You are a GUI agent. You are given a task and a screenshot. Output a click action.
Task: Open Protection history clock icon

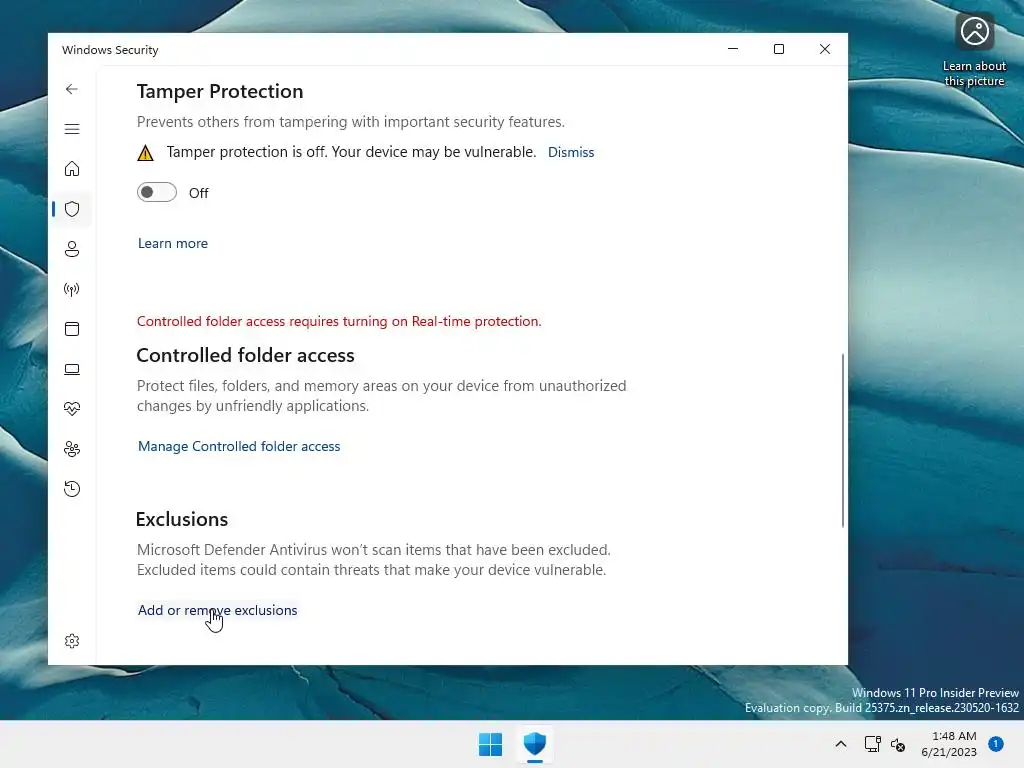pos(72,488)
